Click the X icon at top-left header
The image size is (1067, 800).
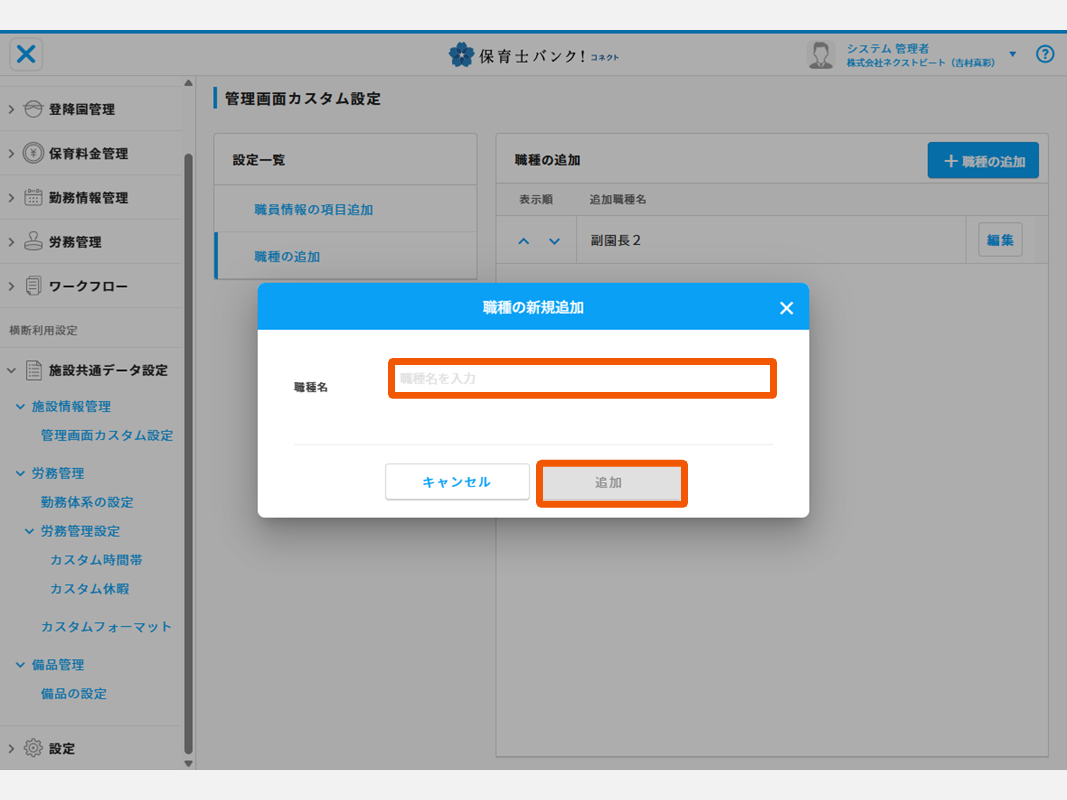[x=26, y=54]
